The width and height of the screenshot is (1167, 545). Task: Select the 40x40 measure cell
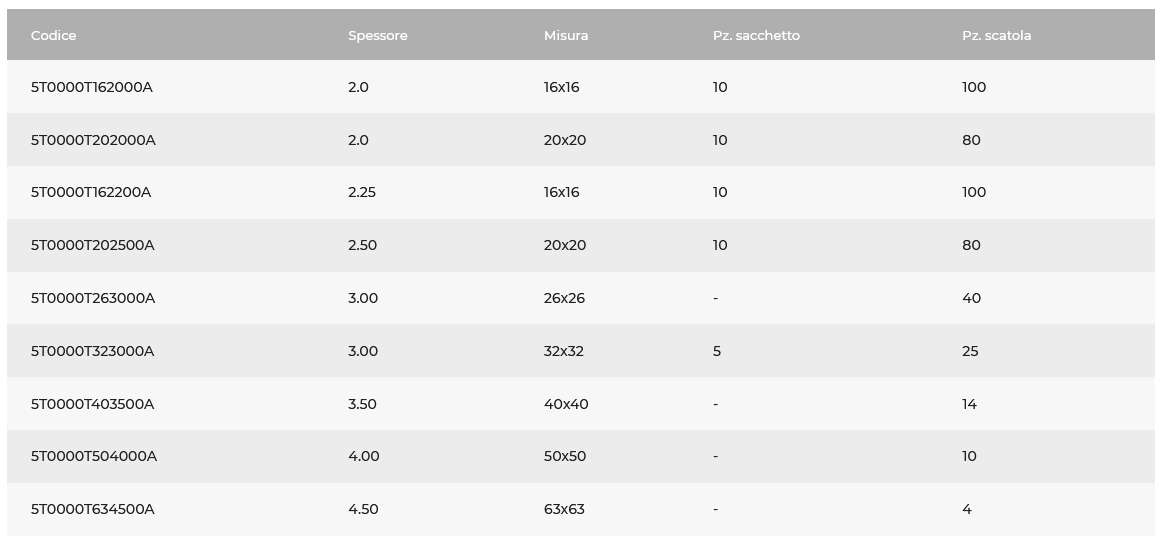click(565, 404)
